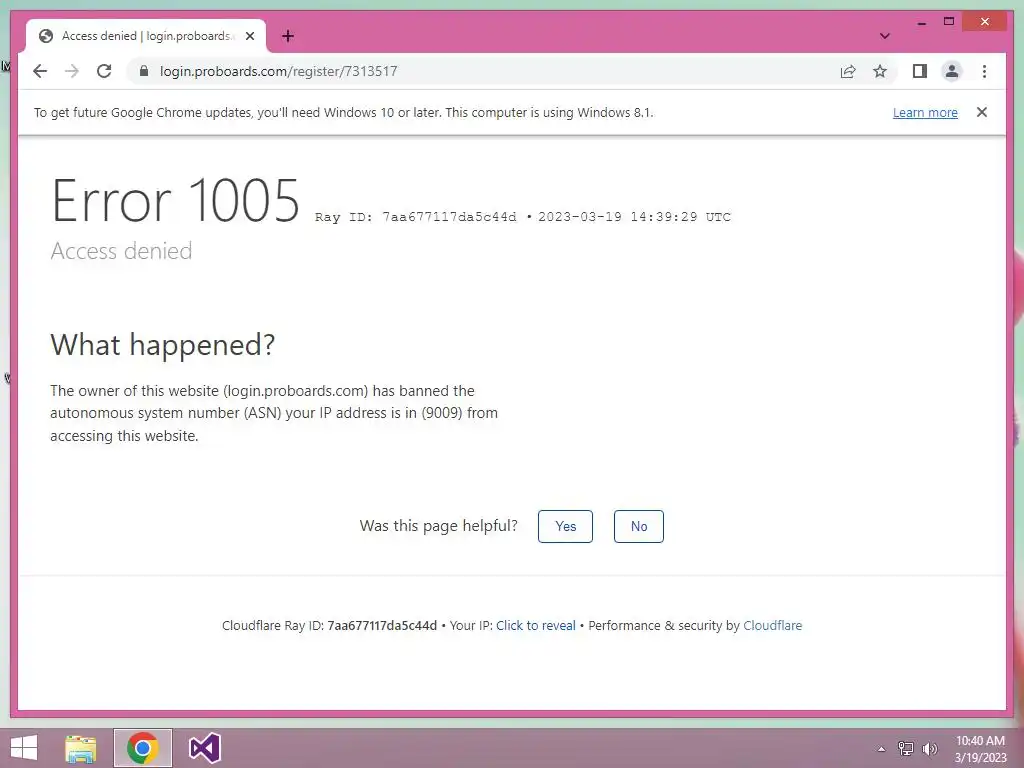Click the volume speaker tray icon

tap(929, 748)
